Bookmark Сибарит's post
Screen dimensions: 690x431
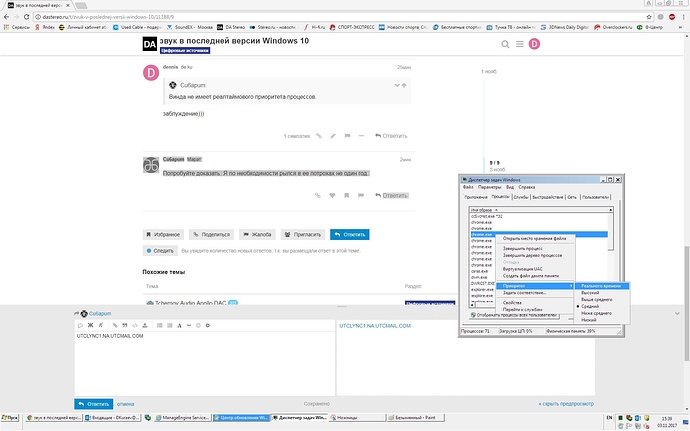(346, 195)
